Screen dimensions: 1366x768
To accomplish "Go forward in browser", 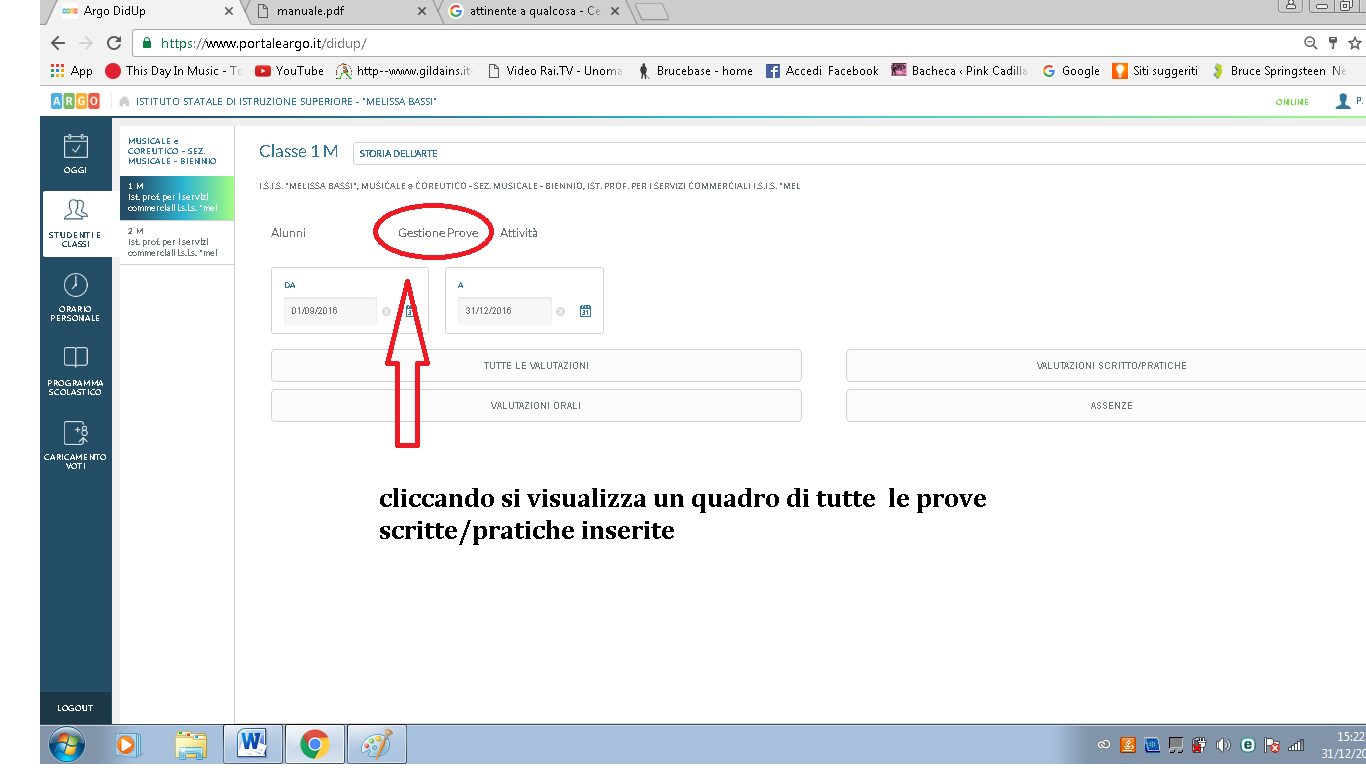I will (x=86, y=43).
